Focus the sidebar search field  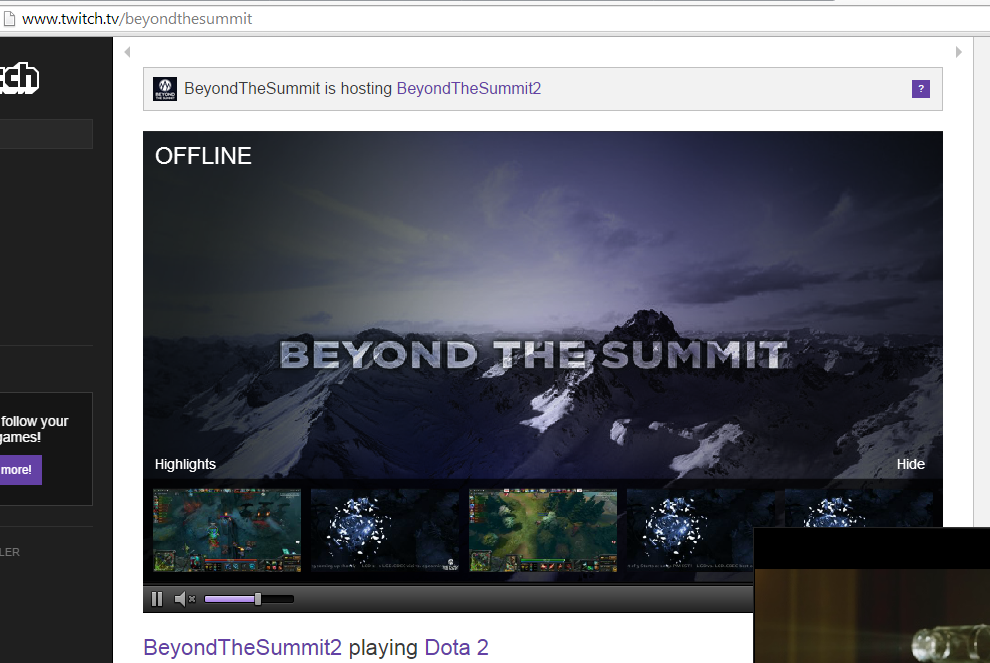click(x=45, y=134)
